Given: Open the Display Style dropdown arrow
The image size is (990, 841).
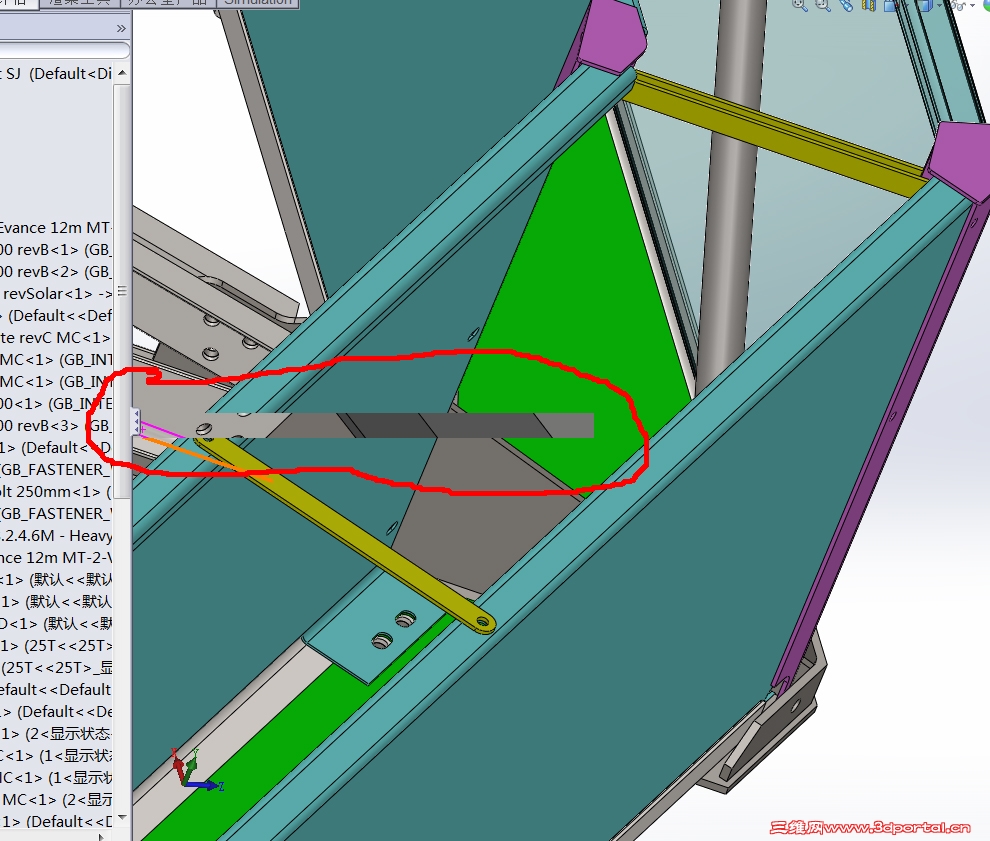Looking at the screenshot, I should click(x=939, y=5).
